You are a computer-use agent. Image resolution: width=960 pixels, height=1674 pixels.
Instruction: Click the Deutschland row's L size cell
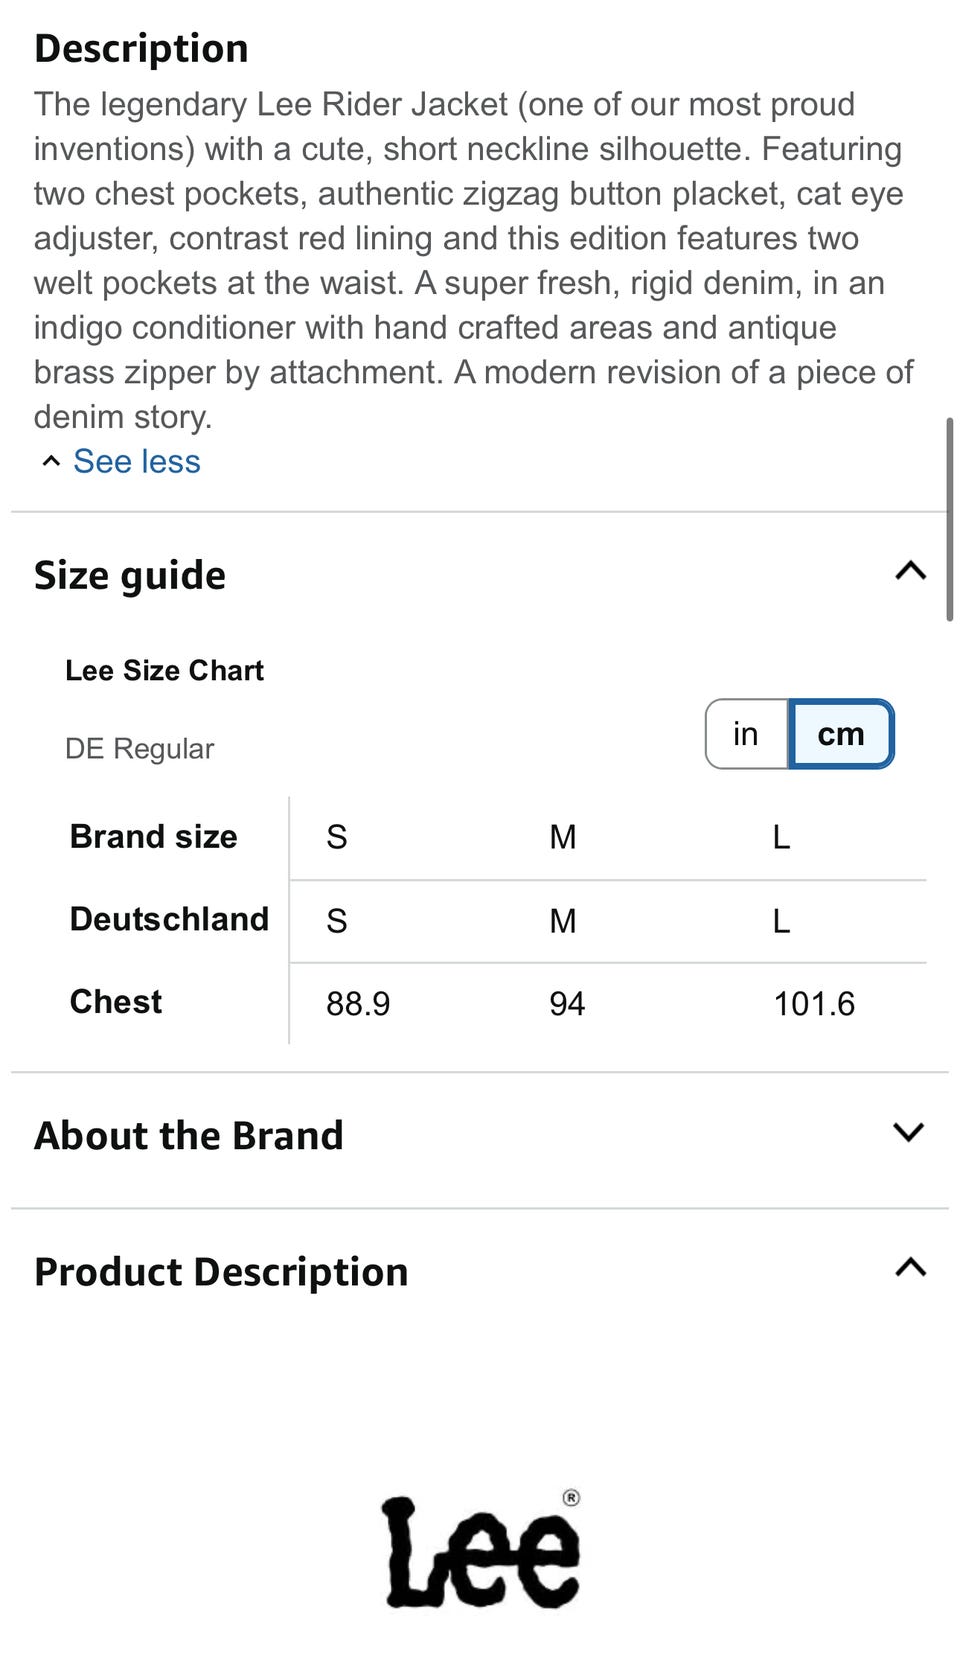781,921
